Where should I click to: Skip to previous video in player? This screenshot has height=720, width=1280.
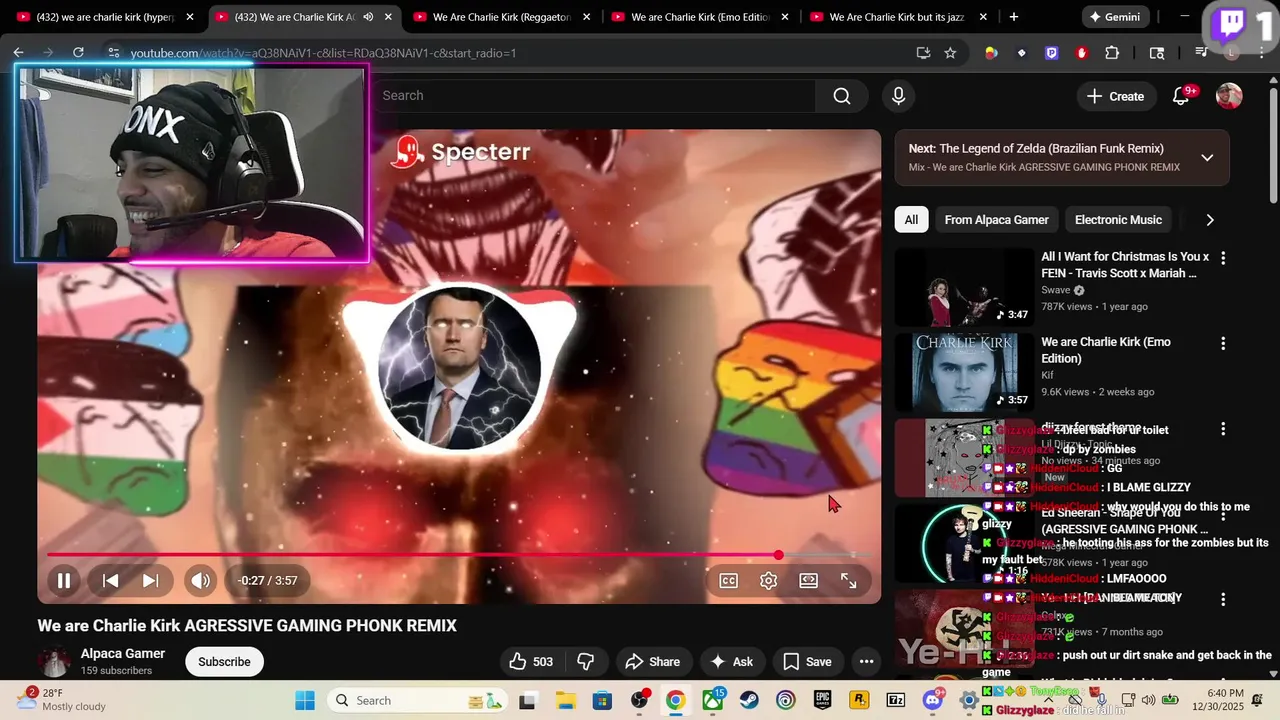tap(111, 580)
